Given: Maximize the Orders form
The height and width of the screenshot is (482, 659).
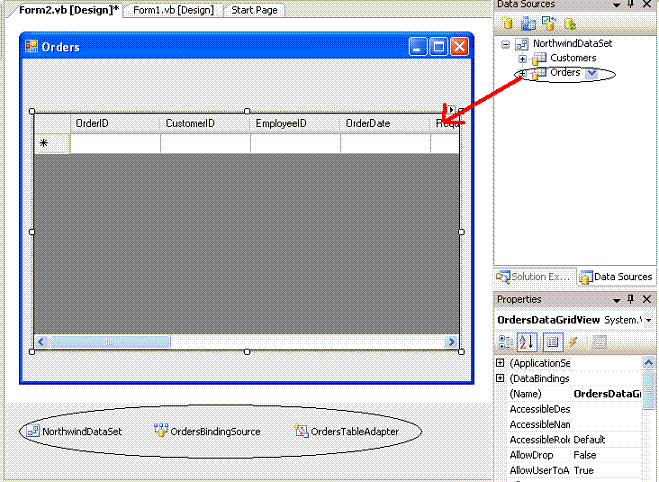Looking at the screenshot, I should [x=438, y=47].
